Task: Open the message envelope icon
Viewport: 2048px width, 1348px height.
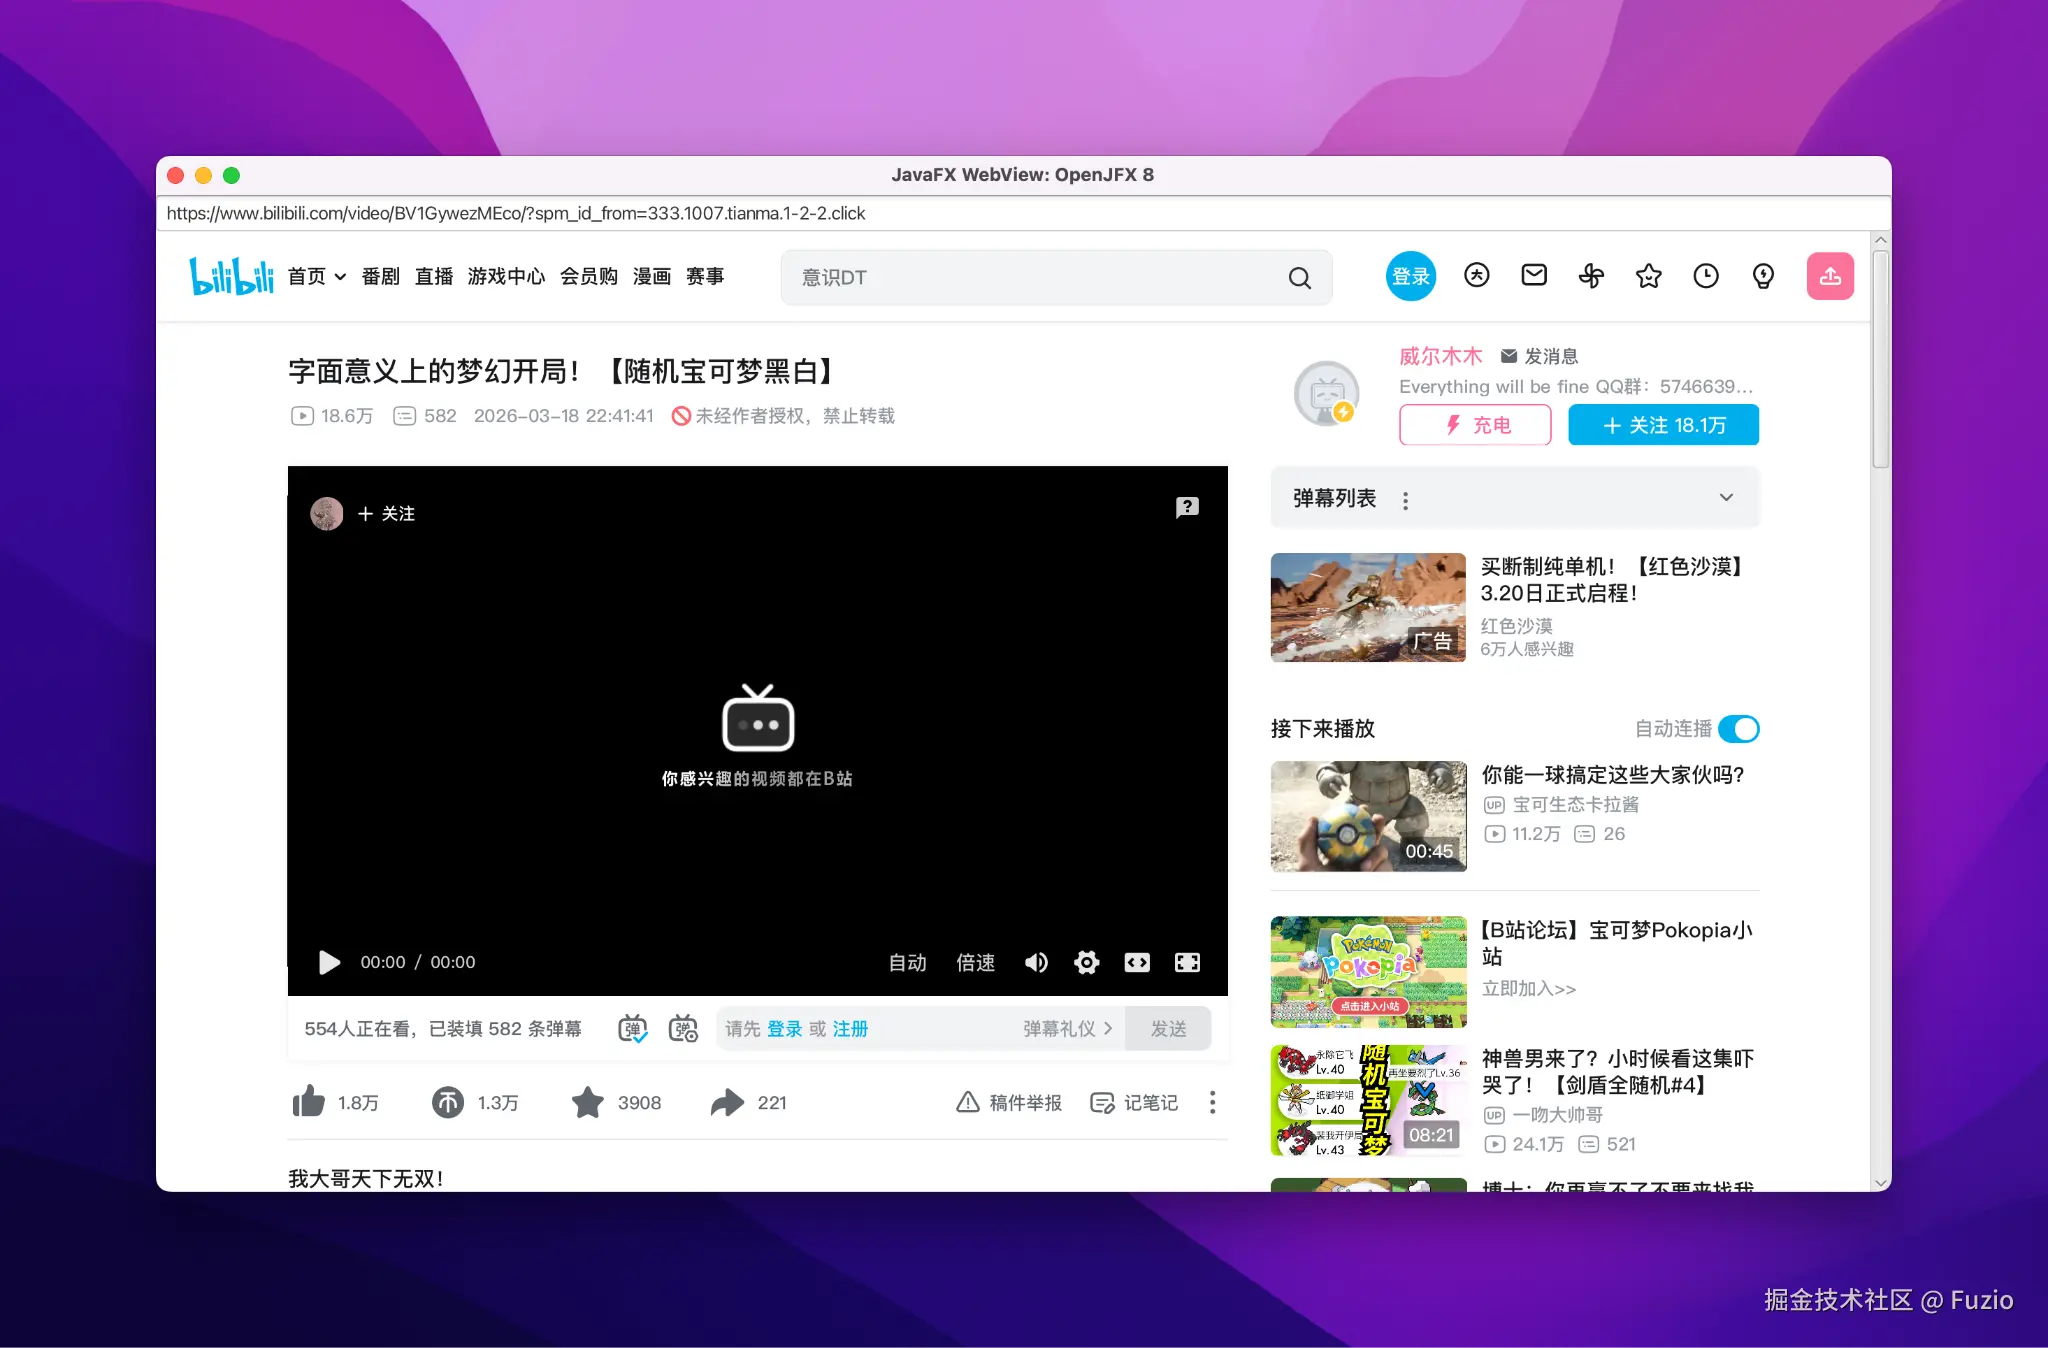Action: click(x=1533, y=276)
